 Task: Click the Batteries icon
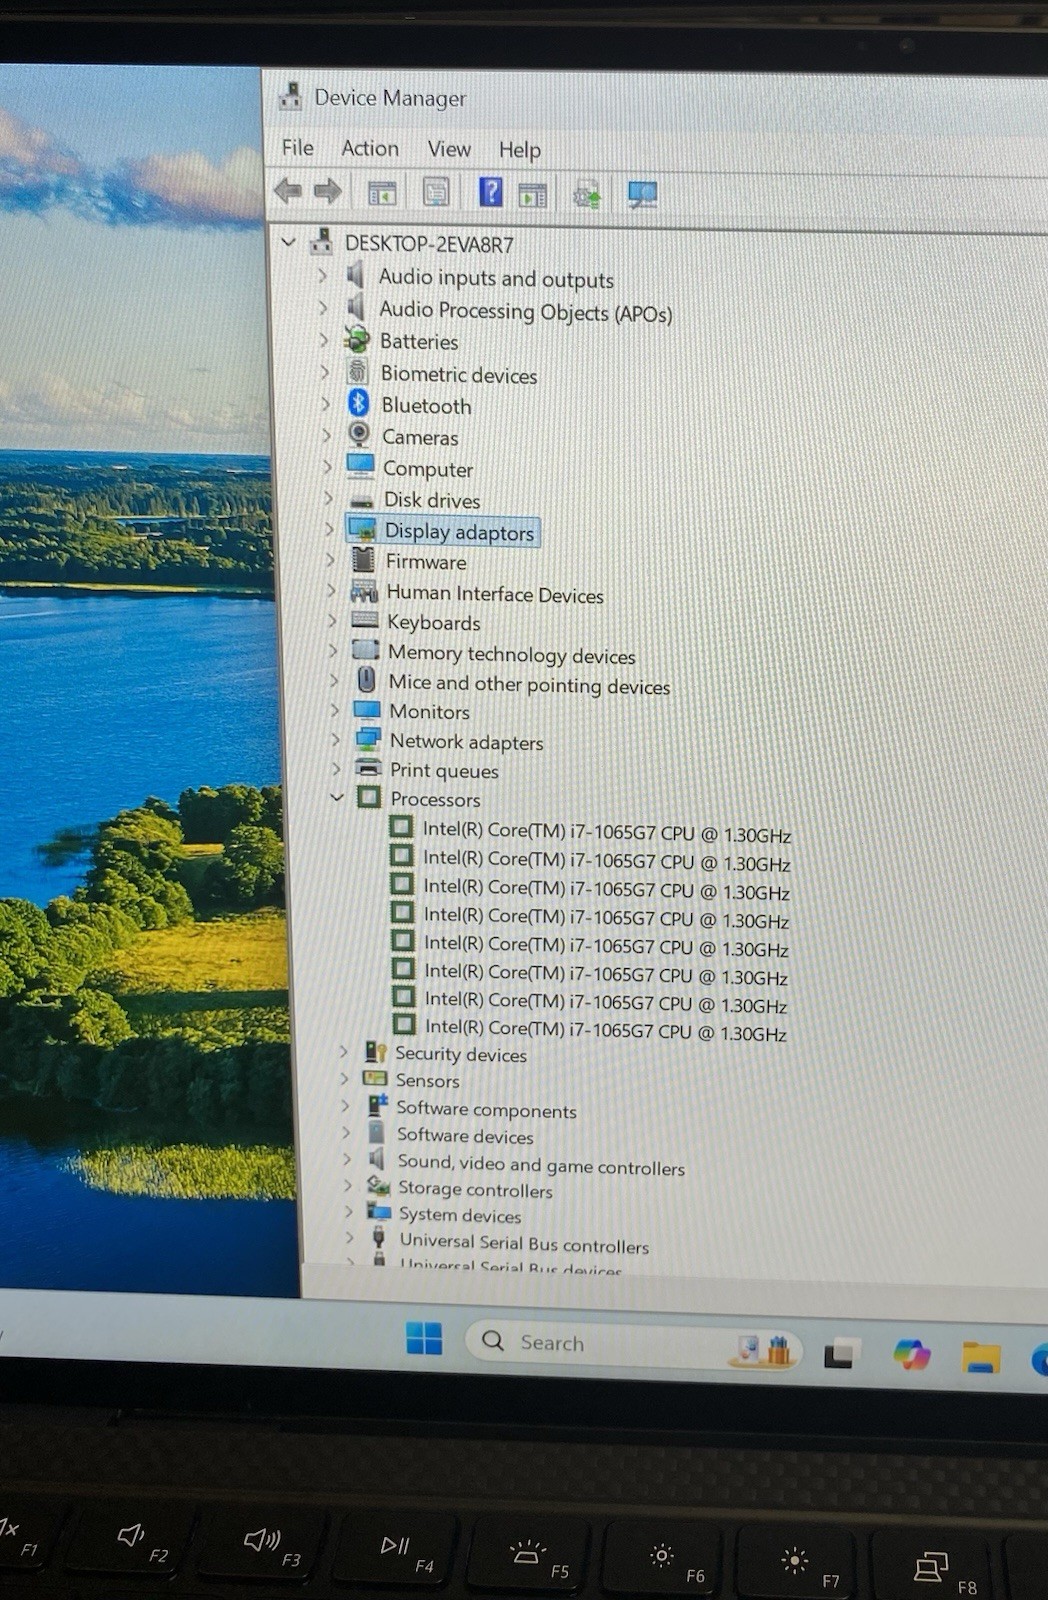(x=357, y=339)
